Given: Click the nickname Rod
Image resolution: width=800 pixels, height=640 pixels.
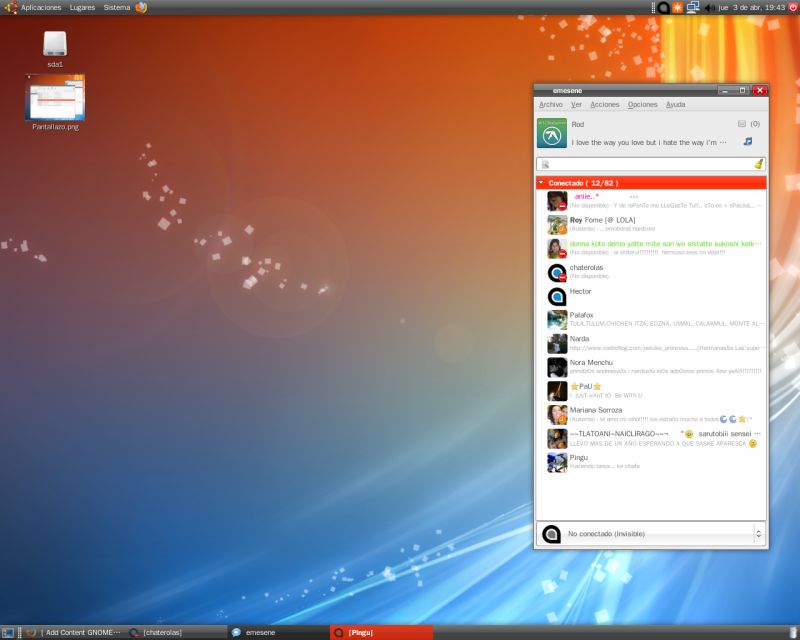Looking at the screenshot, I should click(578, 125).
